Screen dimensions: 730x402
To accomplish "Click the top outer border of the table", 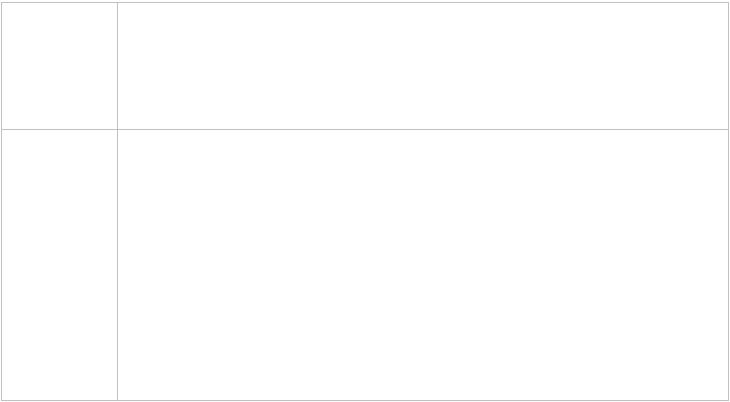I will 365,2.
